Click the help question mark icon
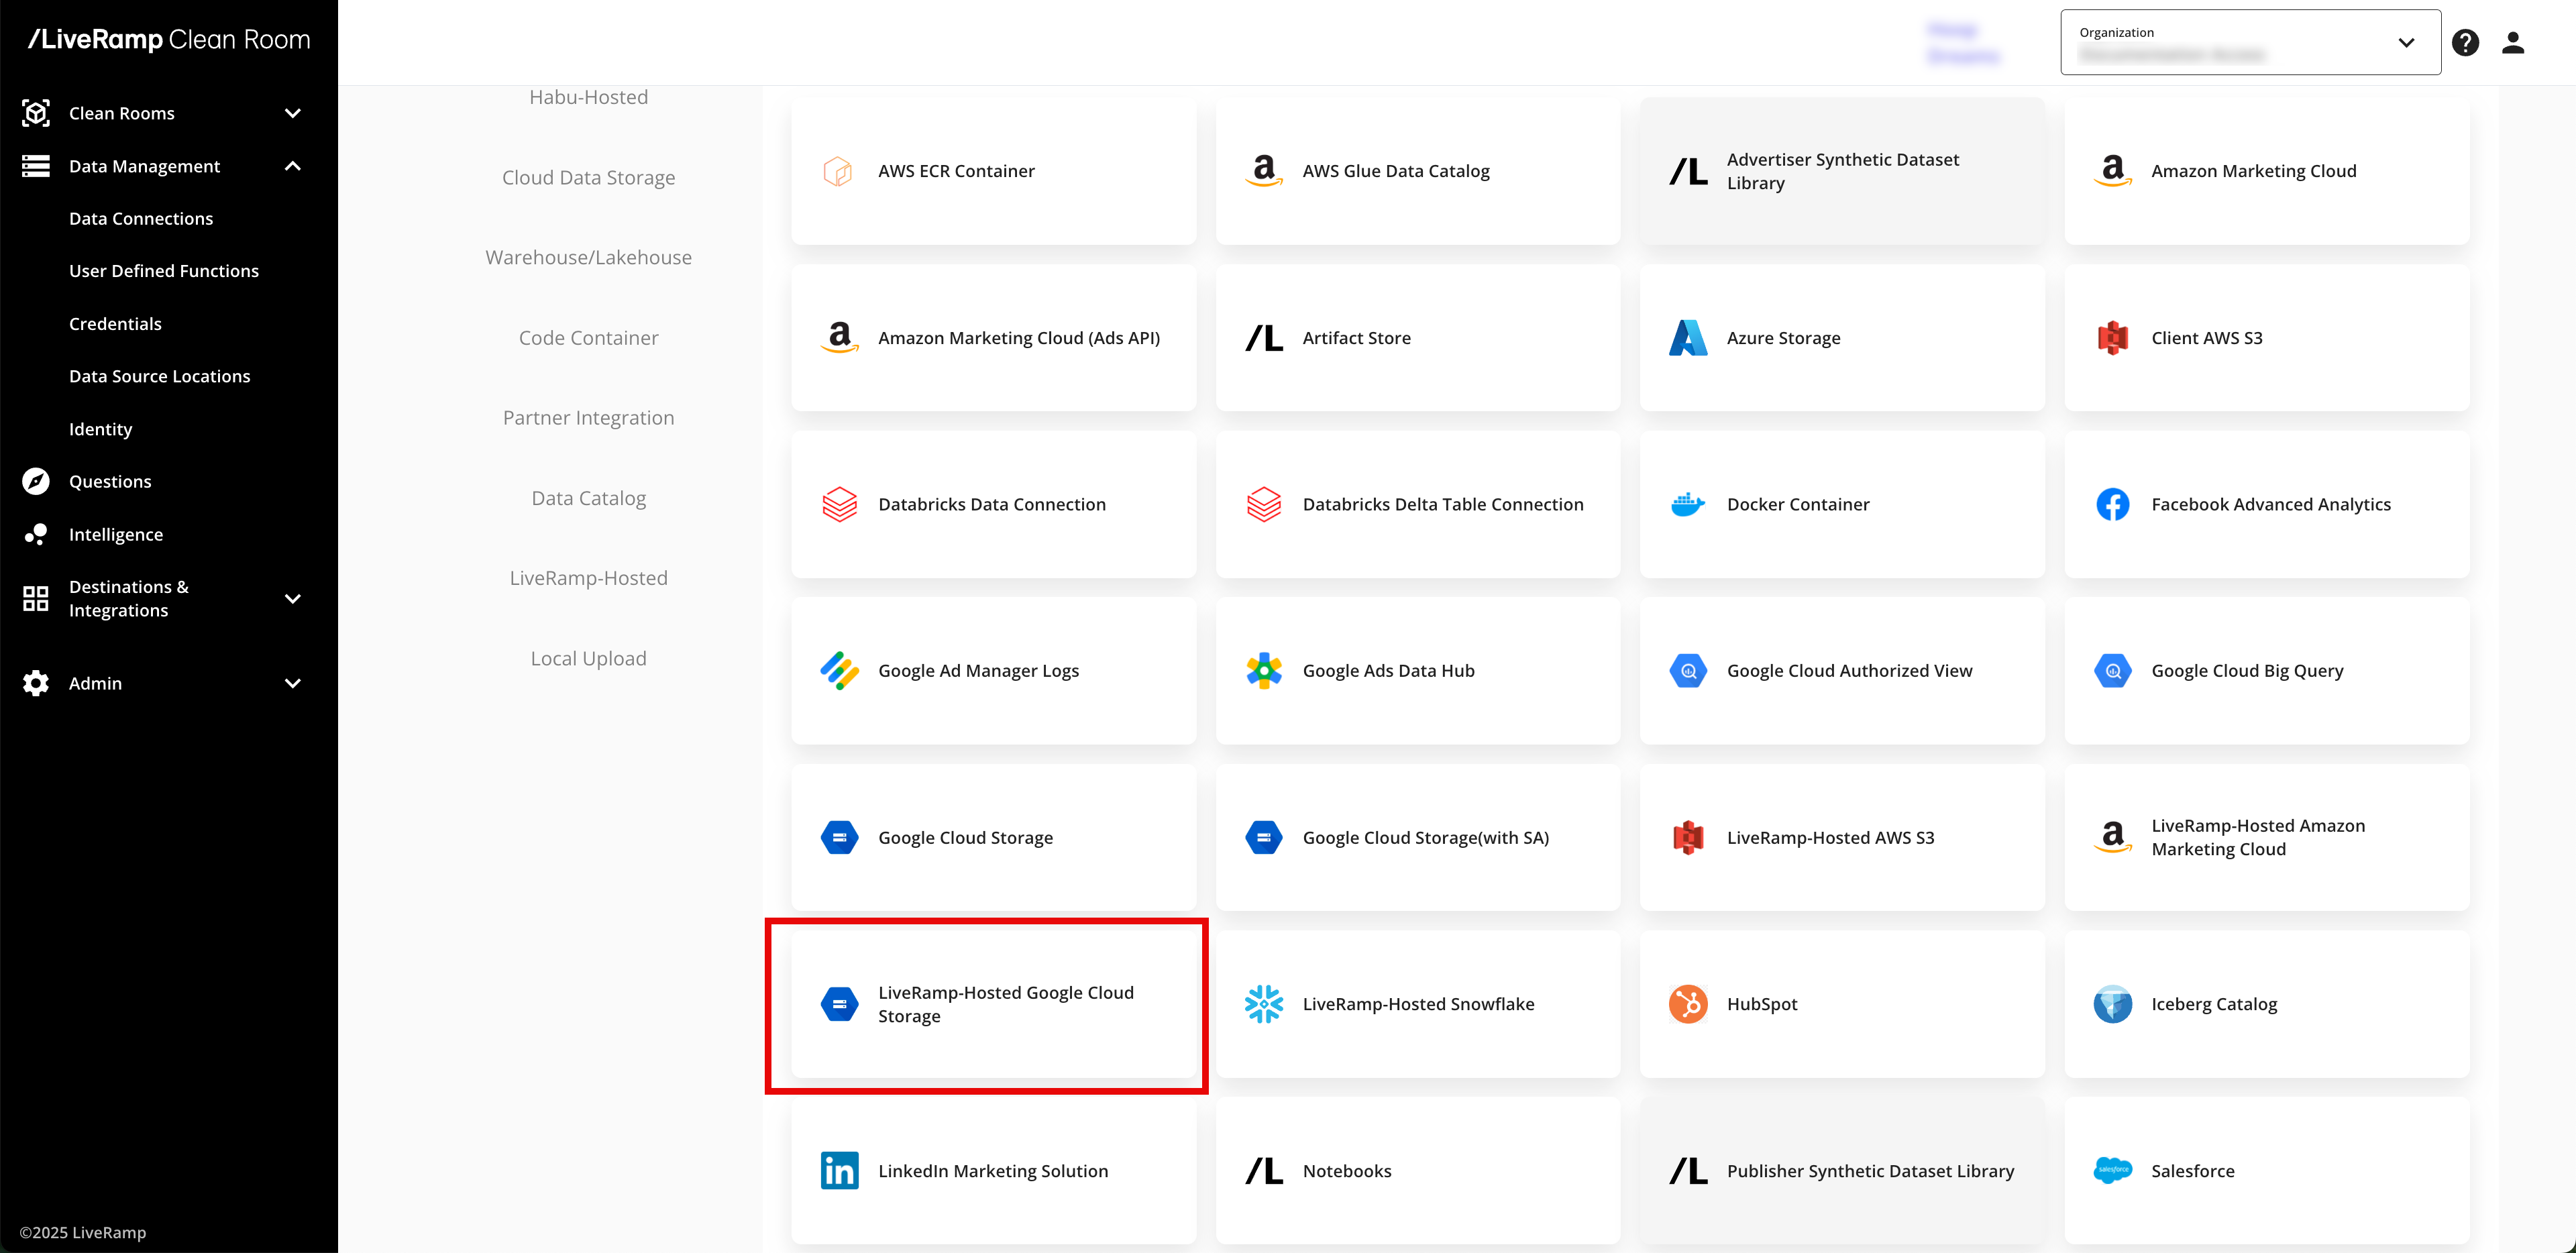The height and width of the screenshot is (1253, 2576). pyautogui.click(x=2465, y=43)
